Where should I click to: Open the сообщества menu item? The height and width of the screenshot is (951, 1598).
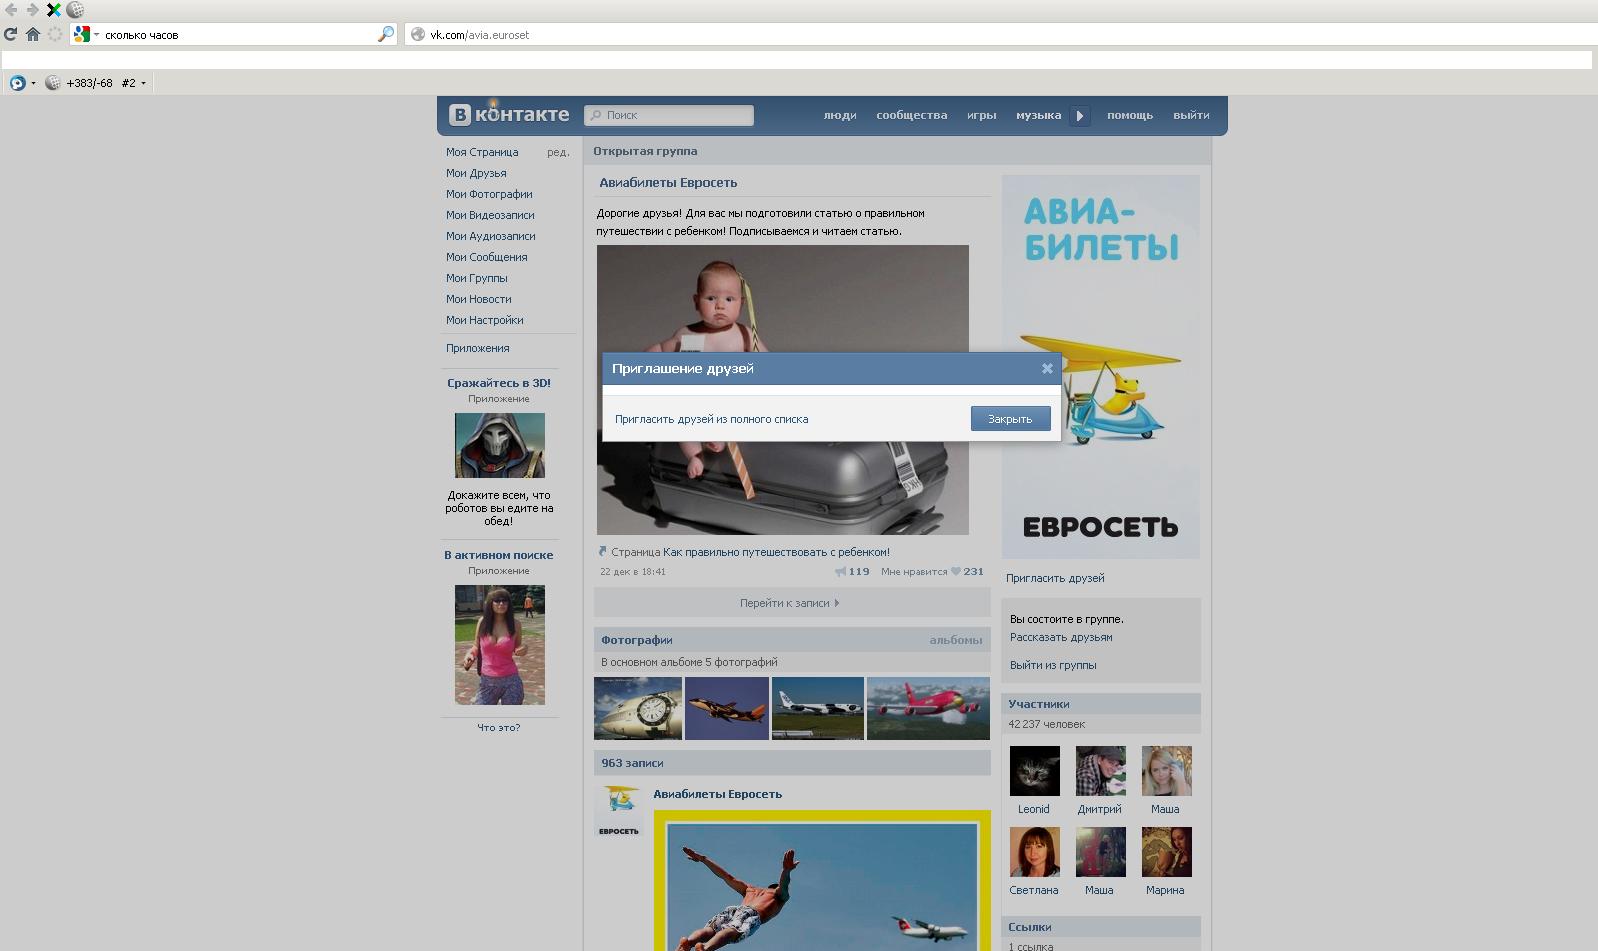tap(912, 115)
